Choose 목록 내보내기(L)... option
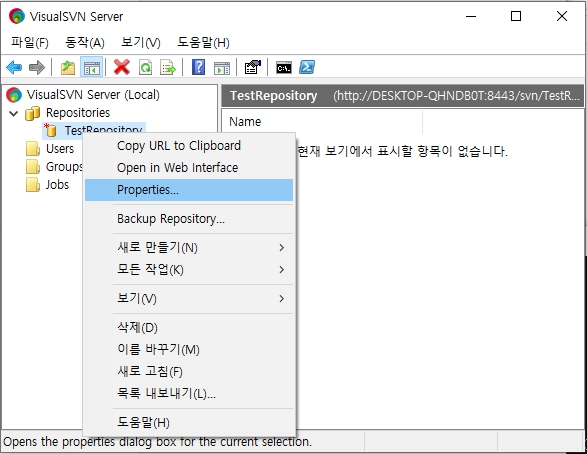 189,393
